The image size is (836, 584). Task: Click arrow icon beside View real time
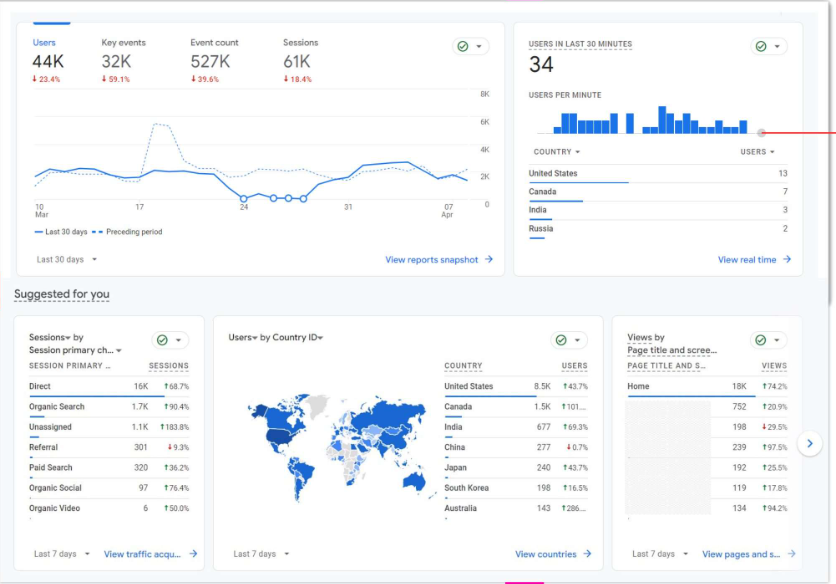[x=787, y=260]
